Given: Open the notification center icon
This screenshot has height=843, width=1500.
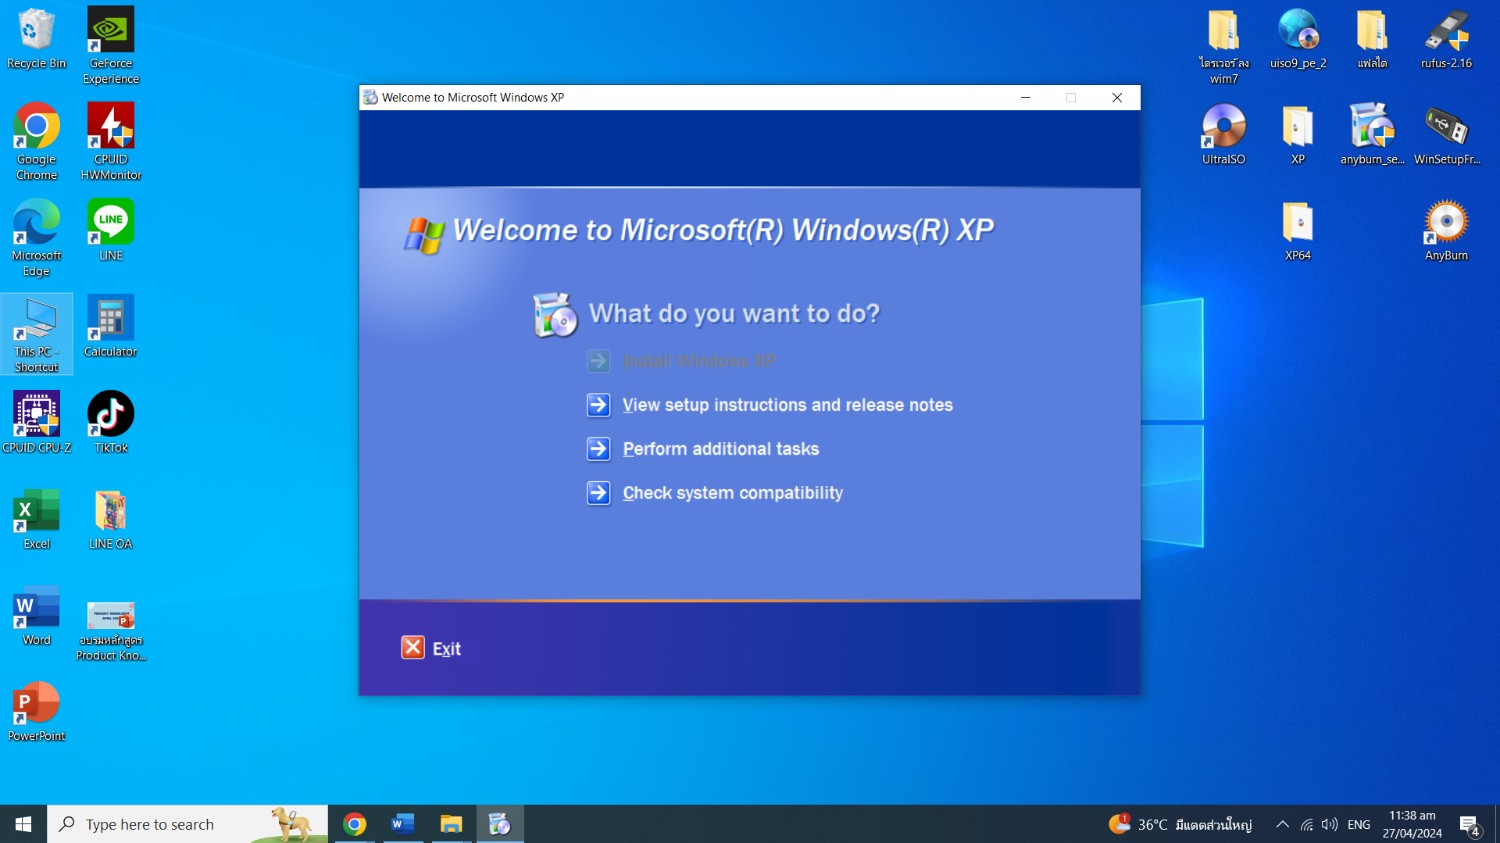Looking at the screenshot, I should tap(1469, 825).
